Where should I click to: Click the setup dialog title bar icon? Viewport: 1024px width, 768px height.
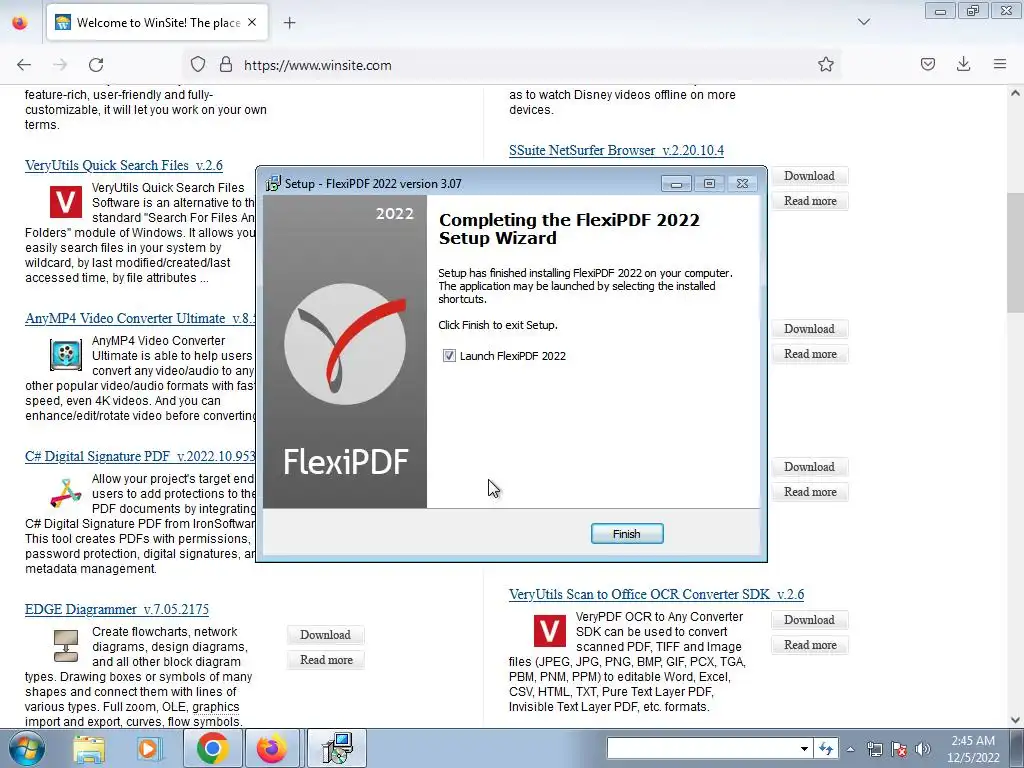click(x=273, y=184)
